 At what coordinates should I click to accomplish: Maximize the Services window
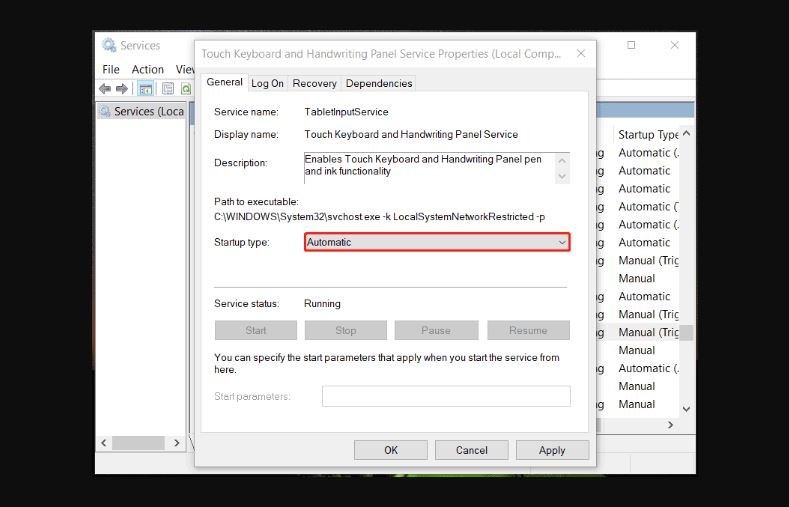pos(631,45)
